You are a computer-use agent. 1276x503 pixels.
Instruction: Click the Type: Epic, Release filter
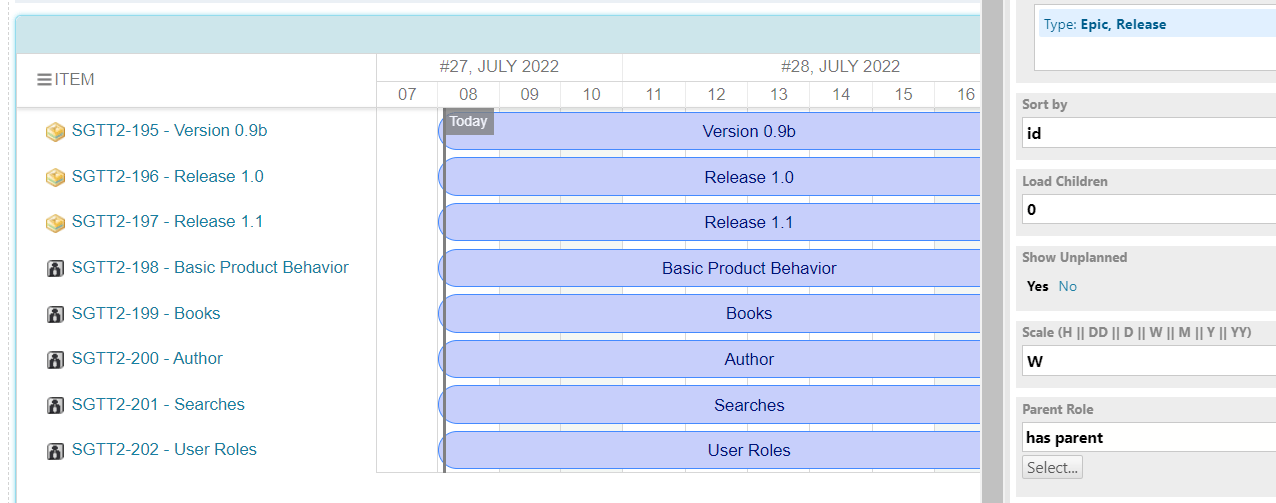(x=1157, y=24)
